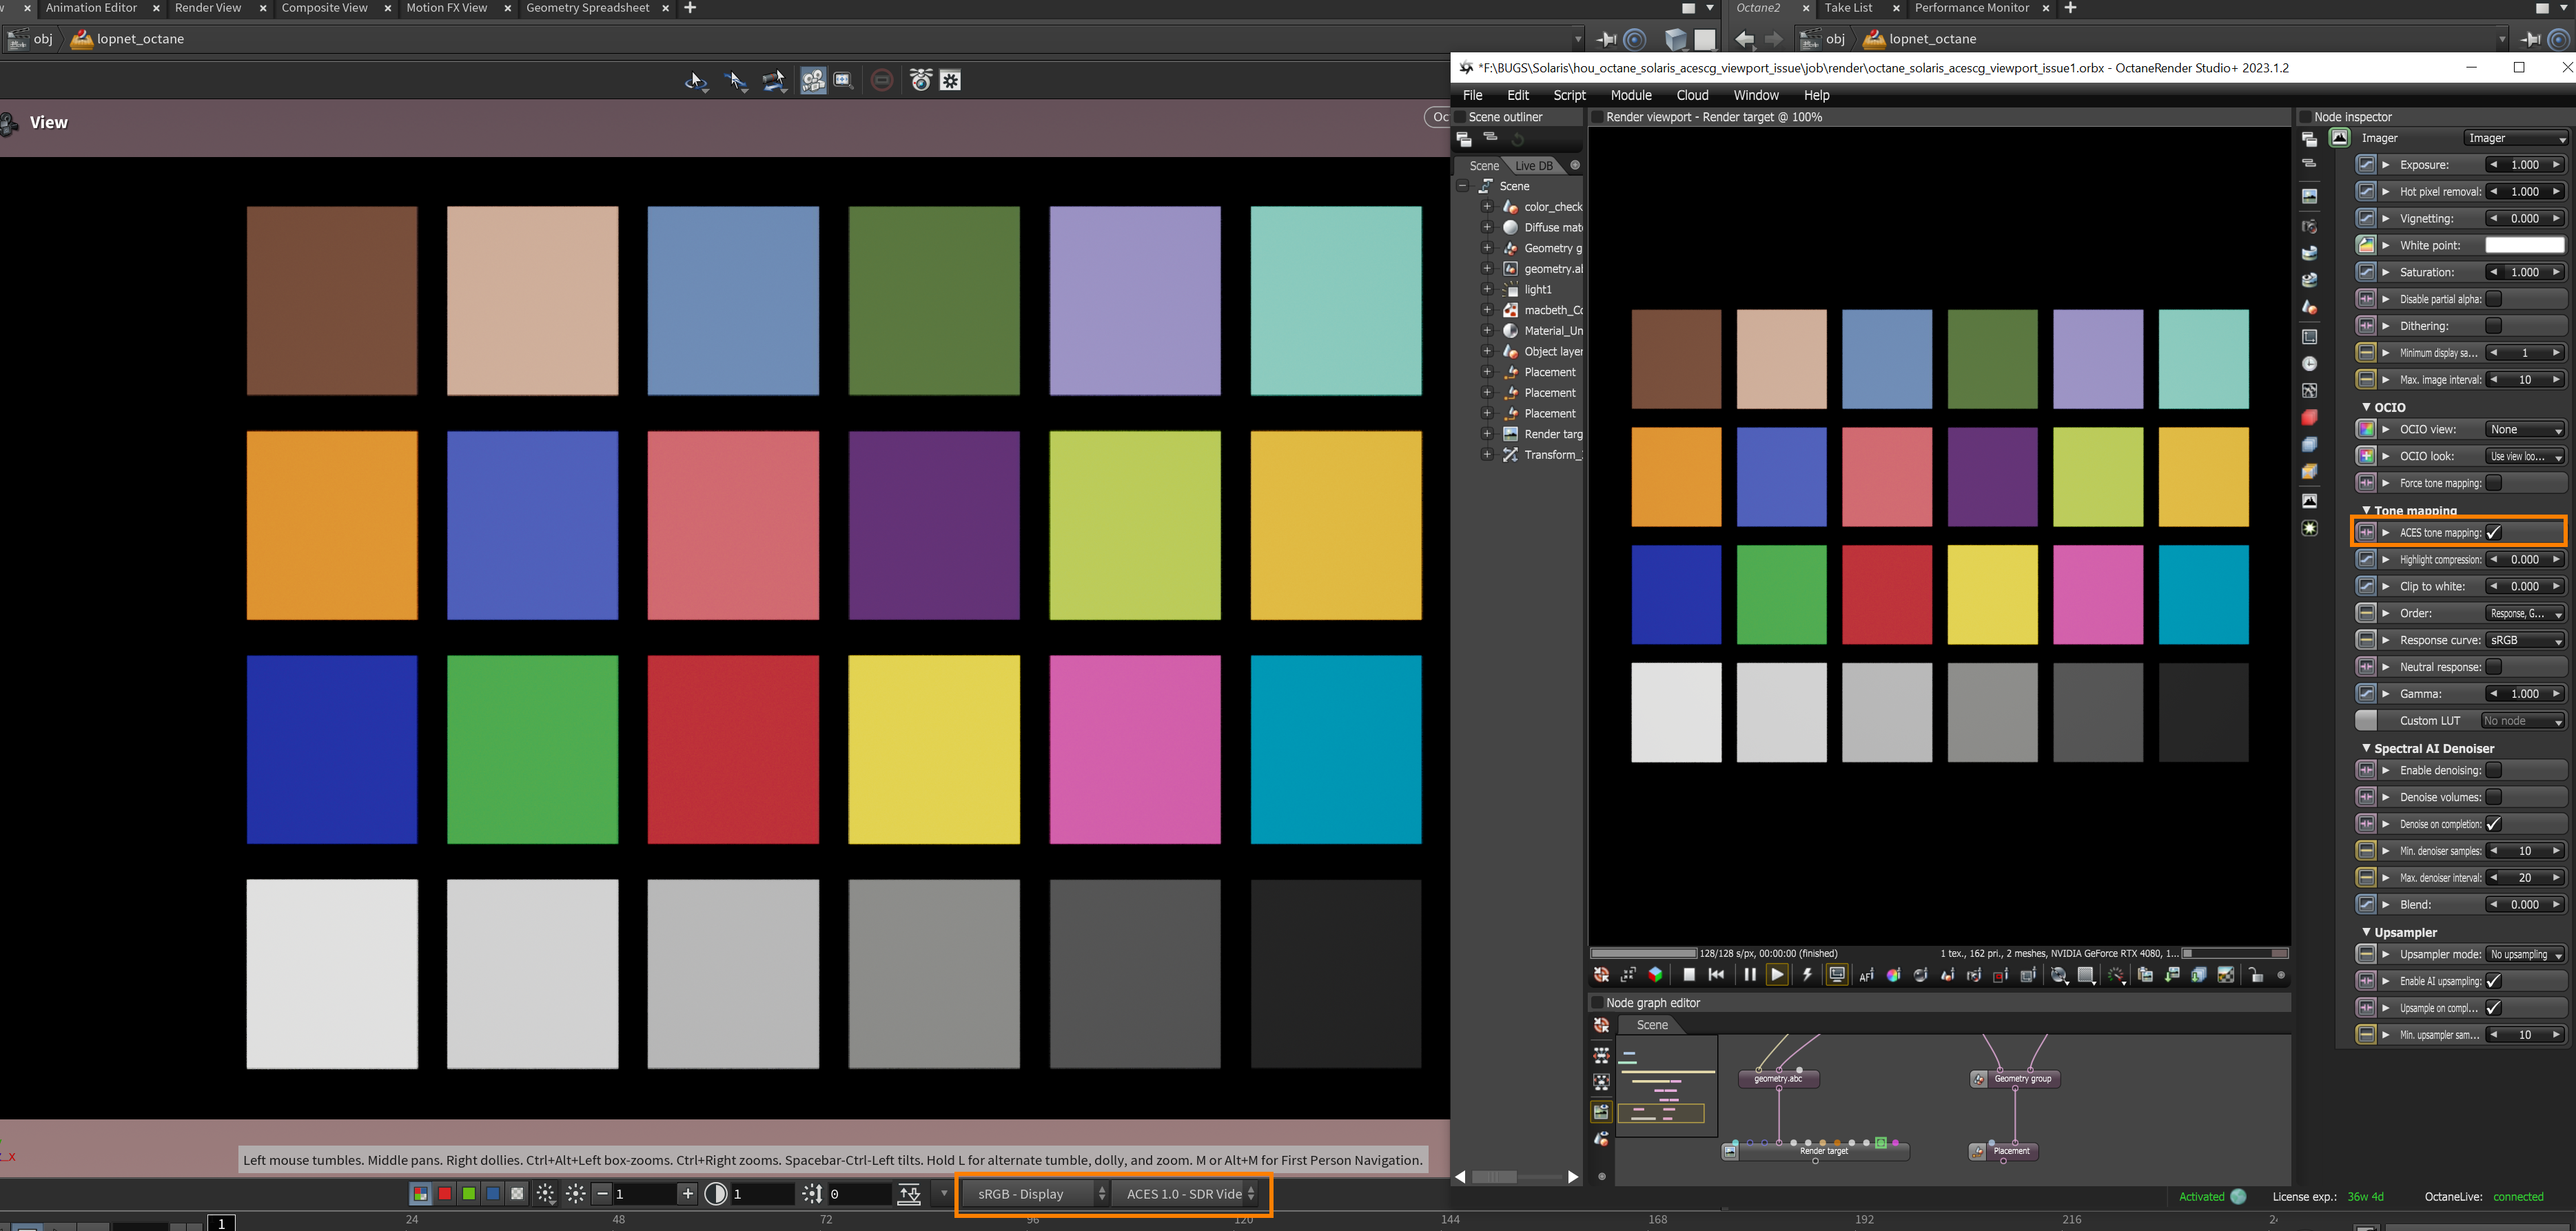2576x1231 pixels.
Task: Click the unfold node graph icon
Action: pos(1602,1055)
